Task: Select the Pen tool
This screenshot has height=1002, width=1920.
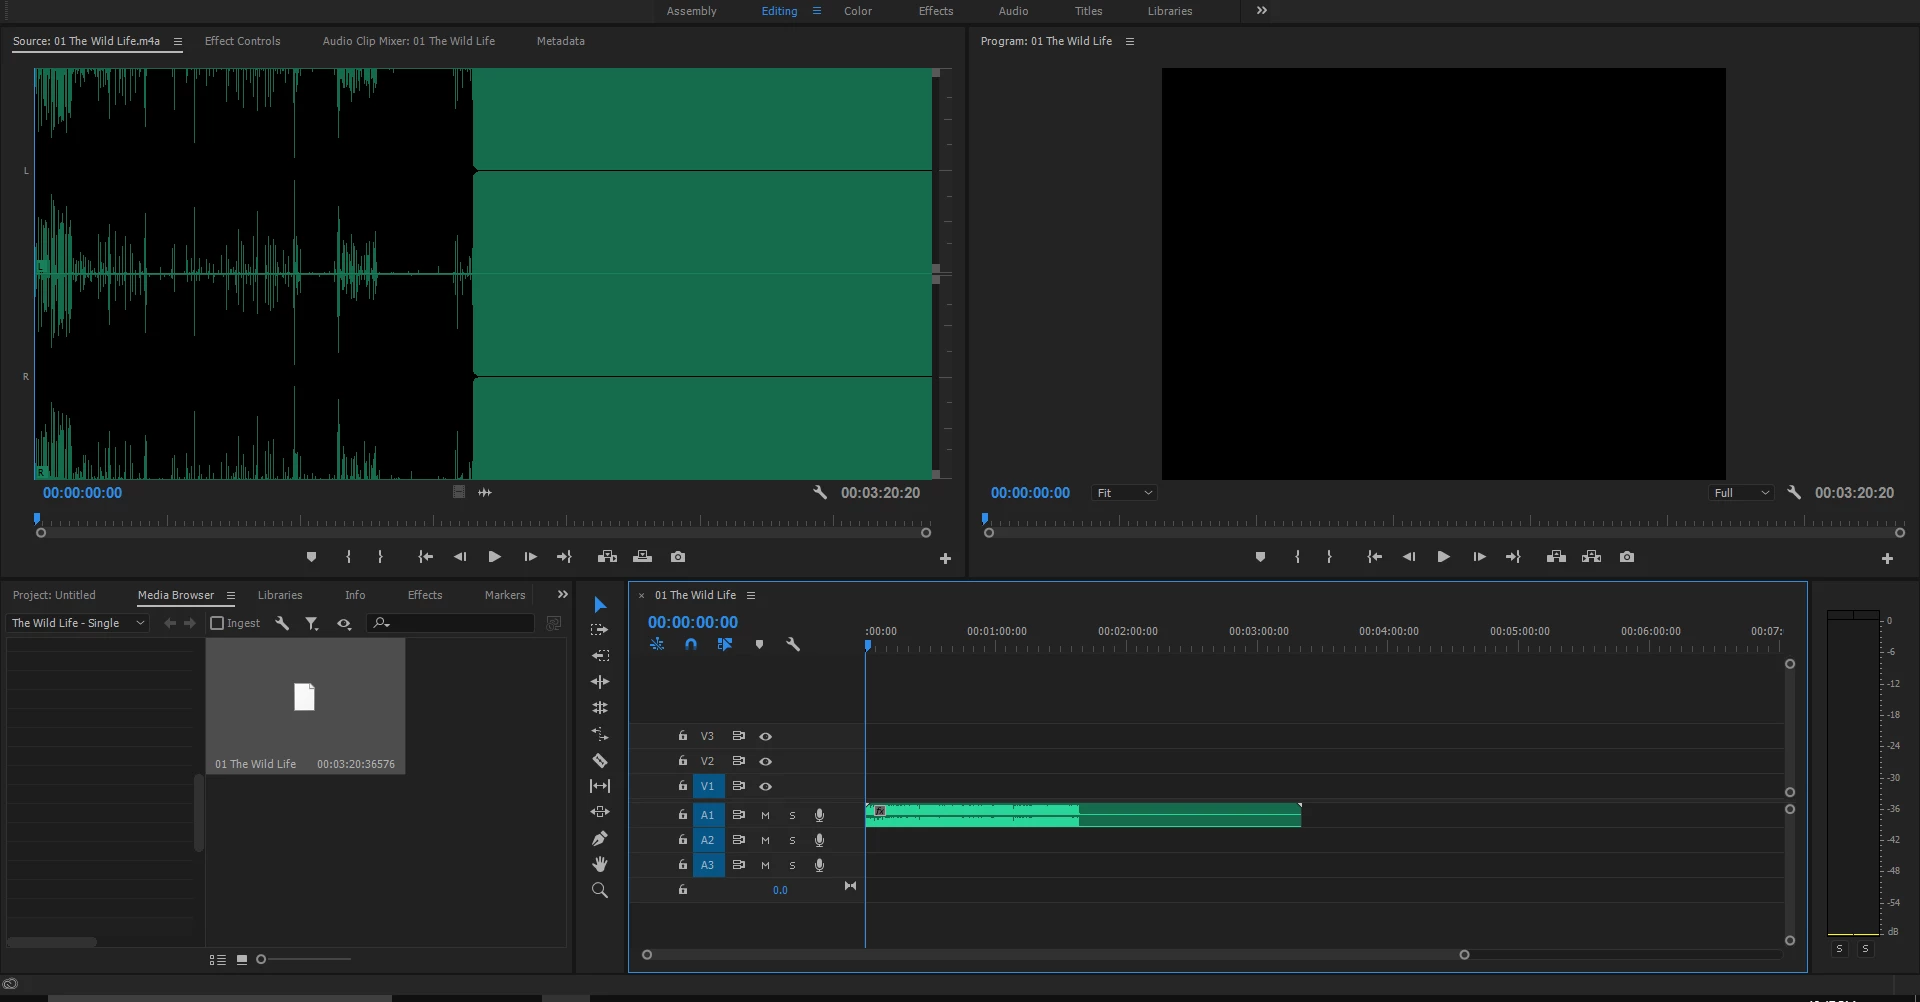Action: 600,838
